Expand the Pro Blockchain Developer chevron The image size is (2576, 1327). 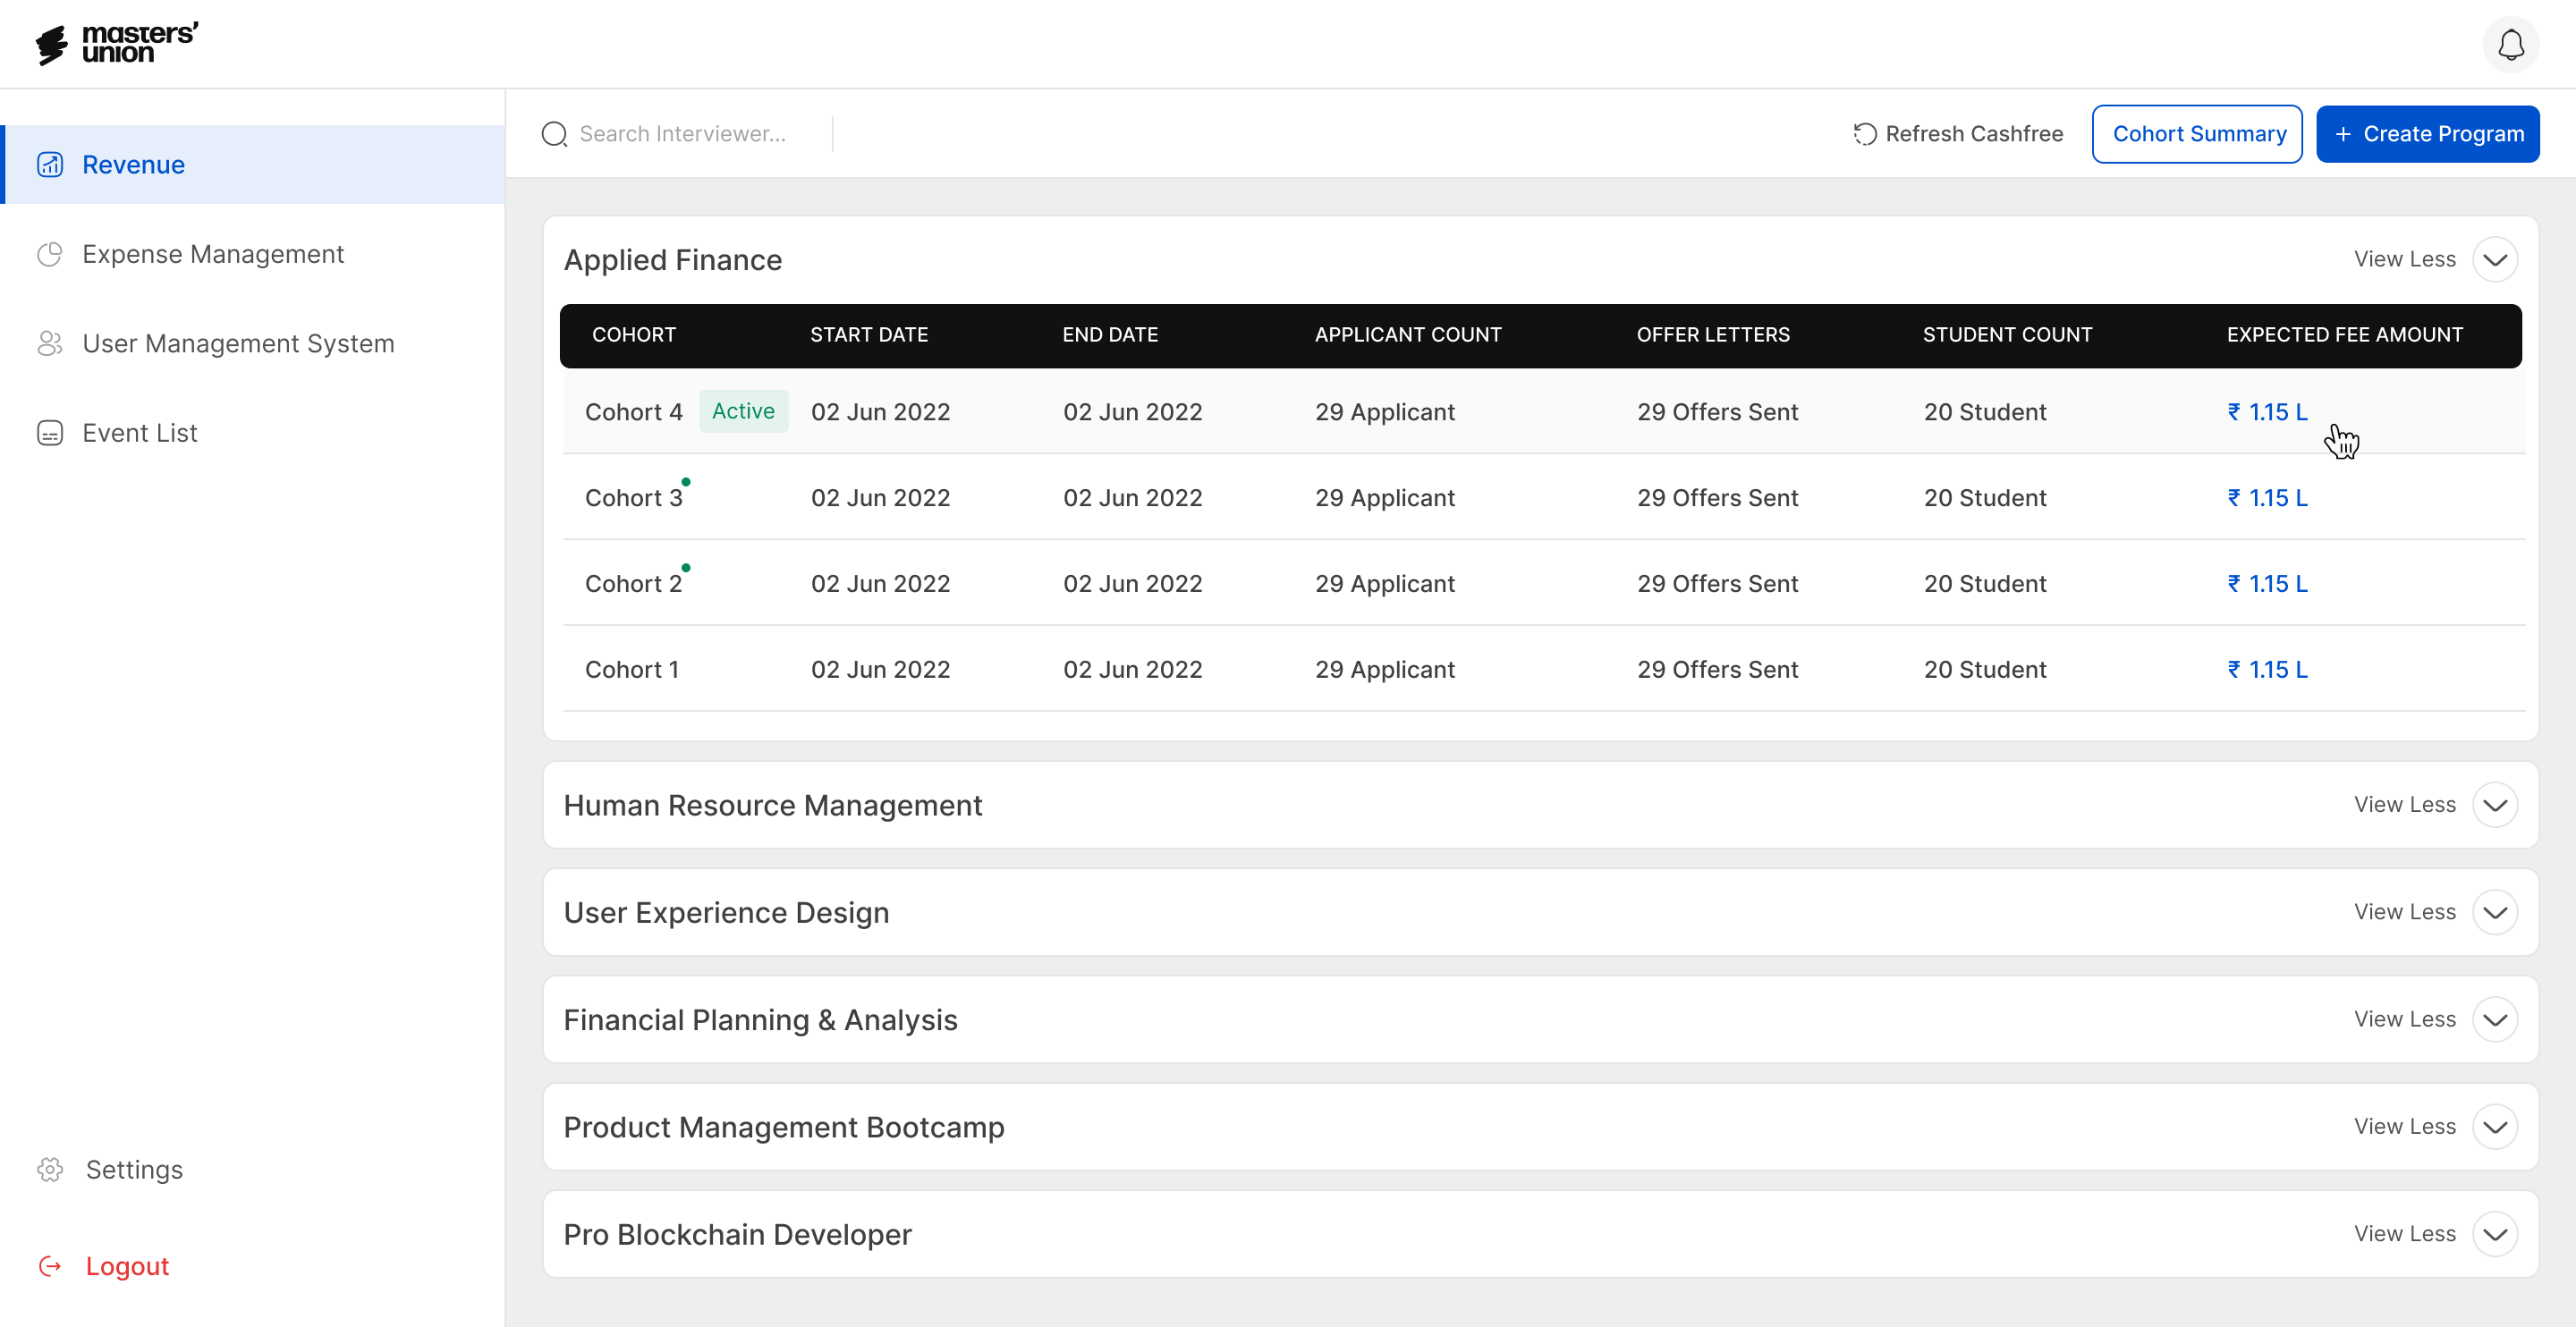pos(2494,1234)
